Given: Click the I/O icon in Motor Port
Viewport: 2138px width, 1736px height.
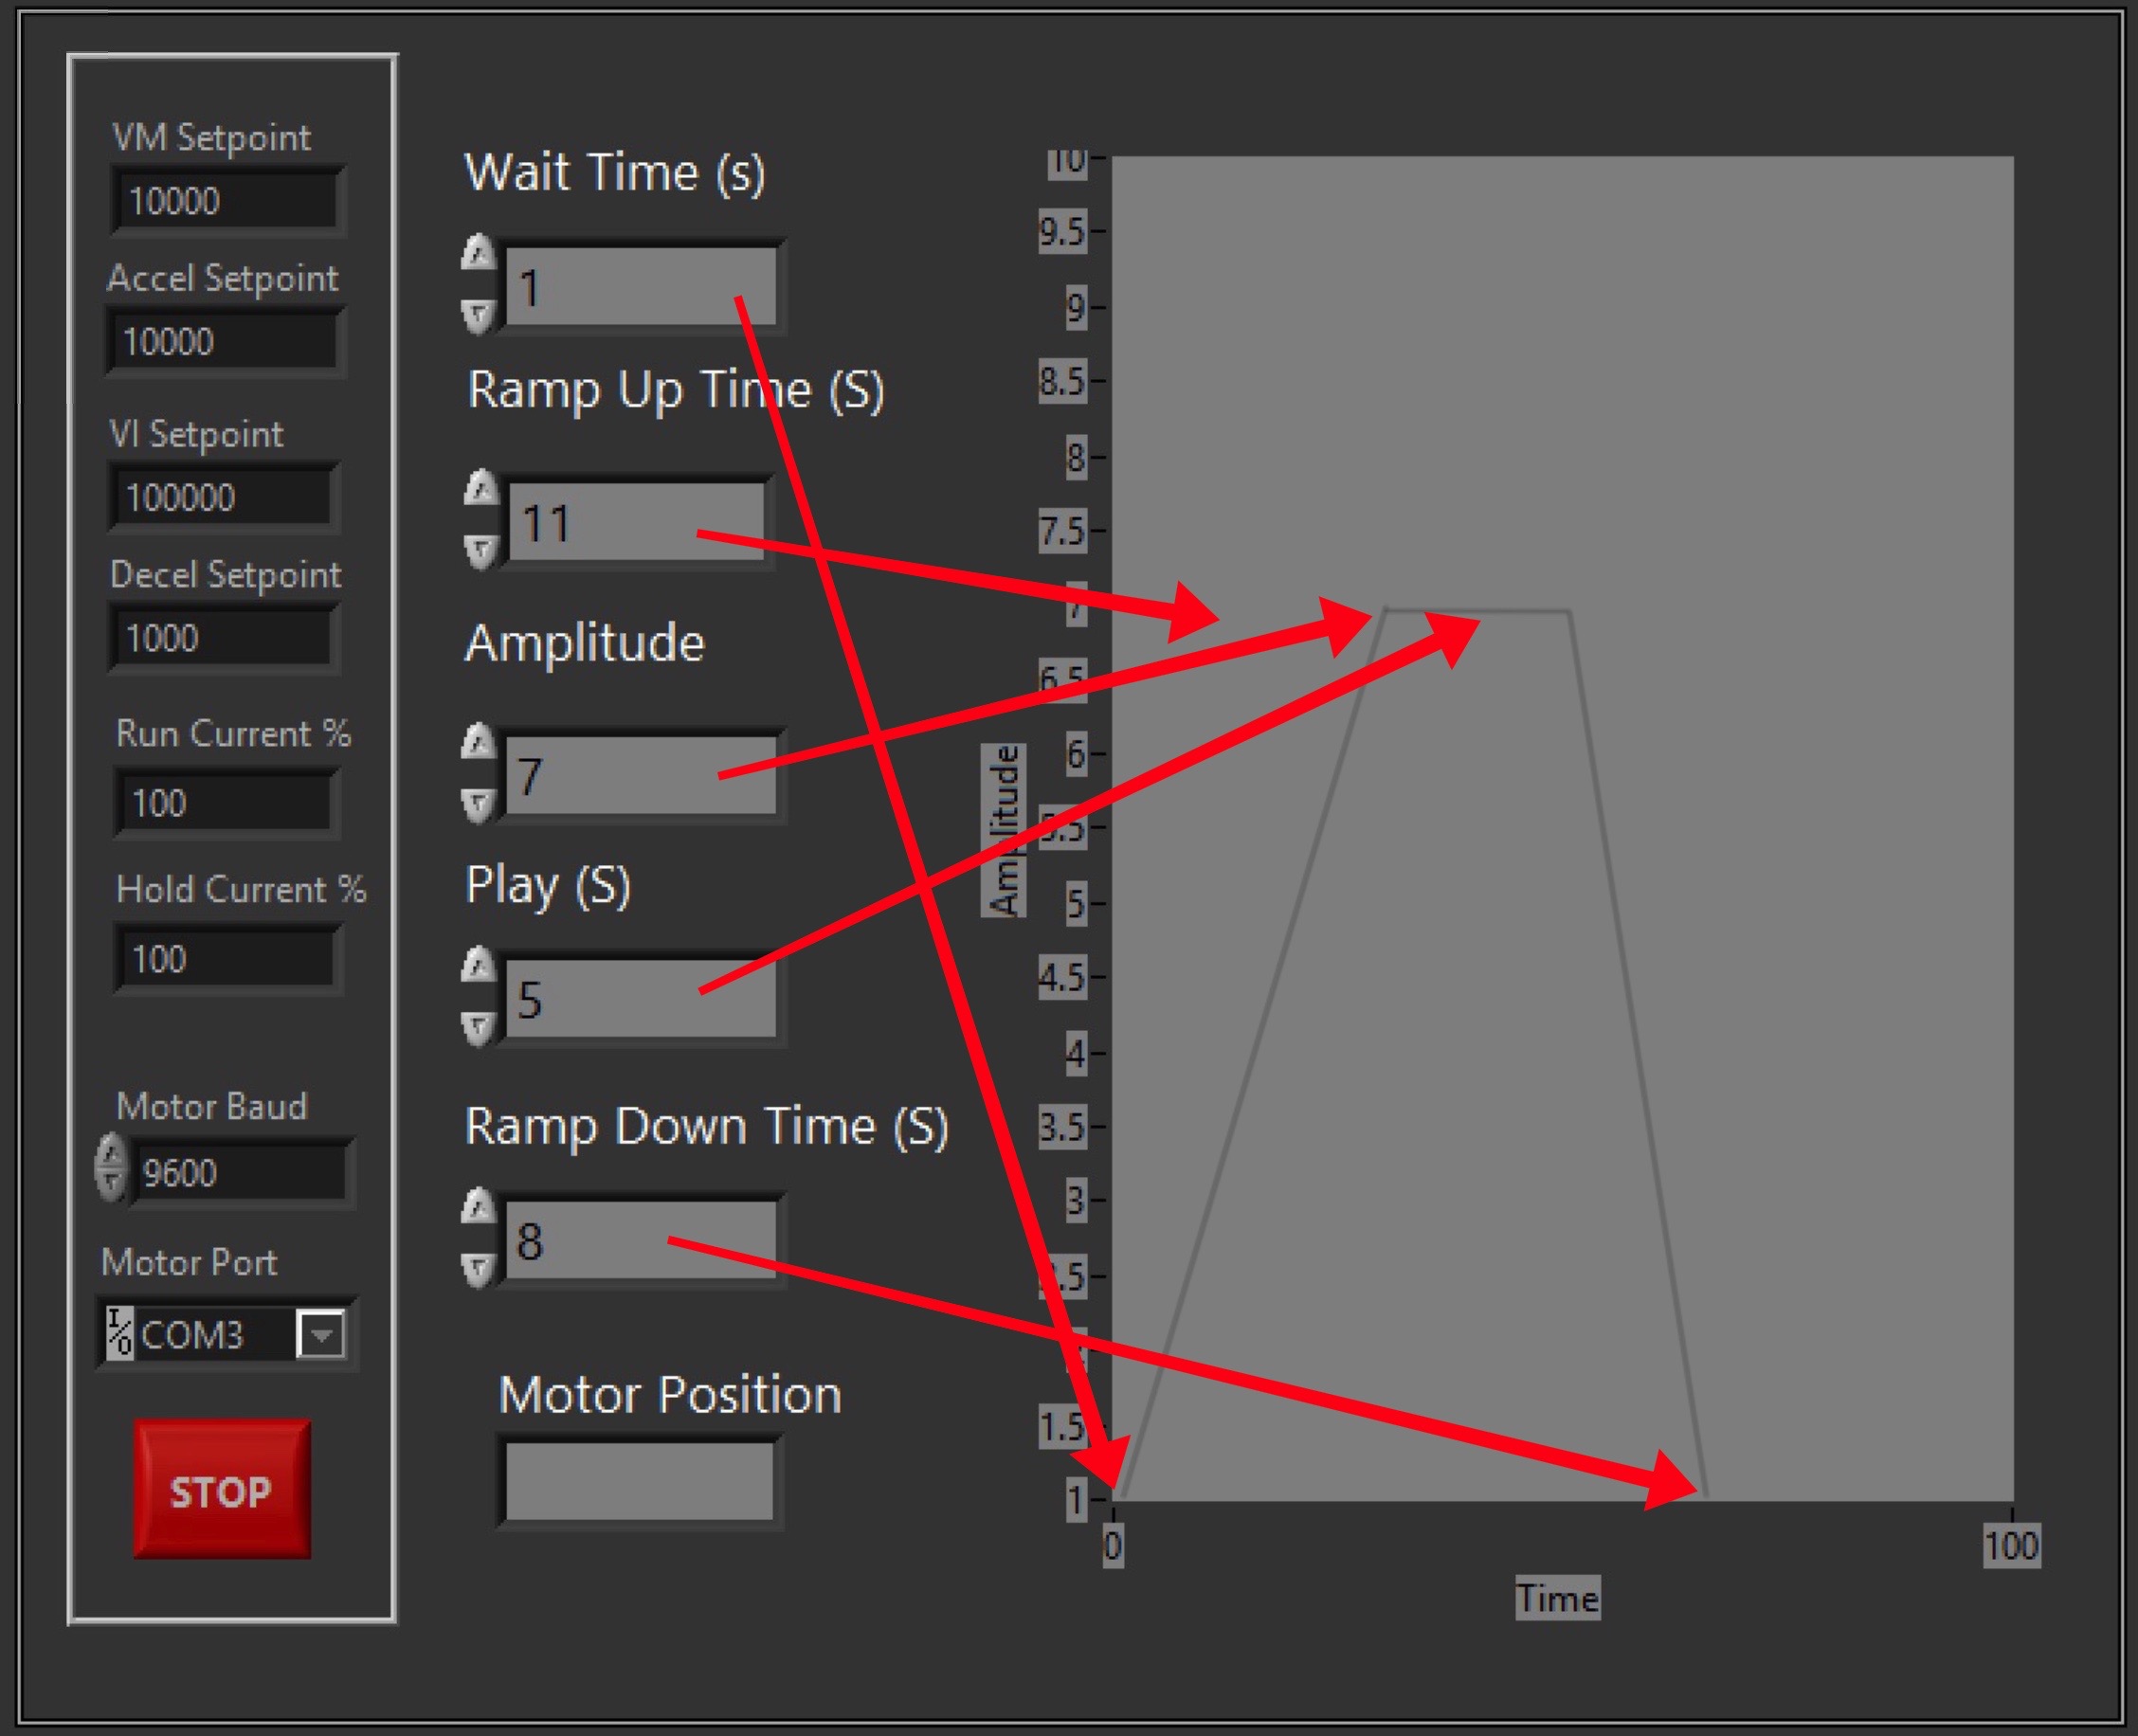Looking at the screenshot, I should tap(120, 1333).
